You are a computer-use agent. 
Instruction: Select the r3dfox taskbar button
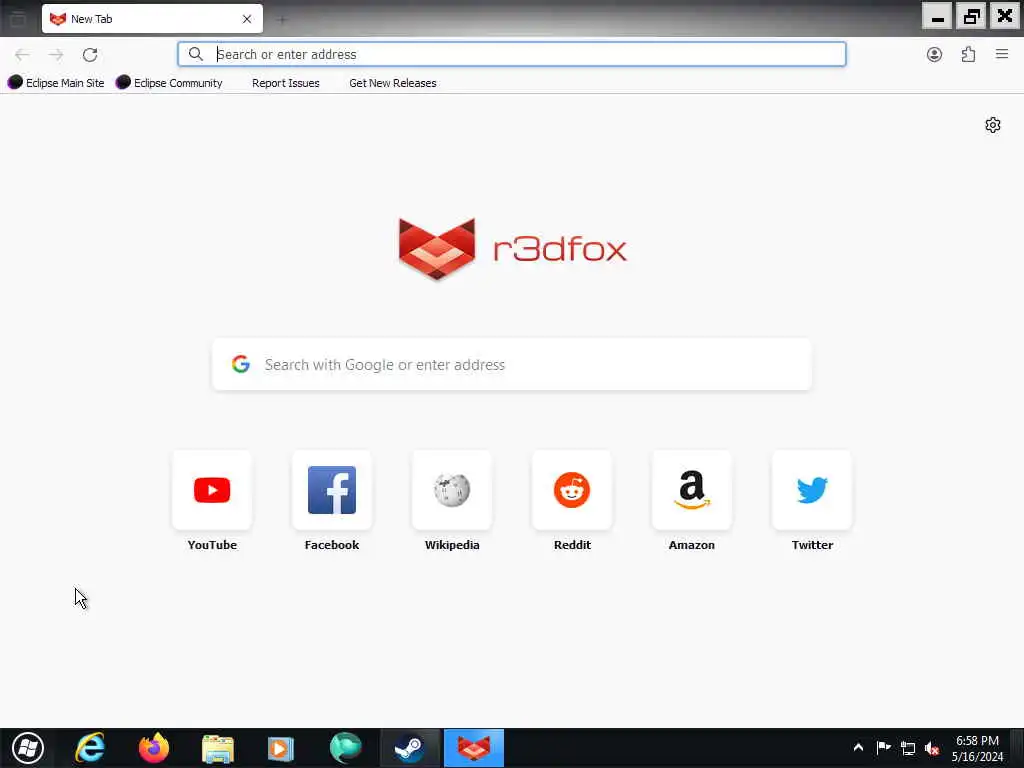473,748
